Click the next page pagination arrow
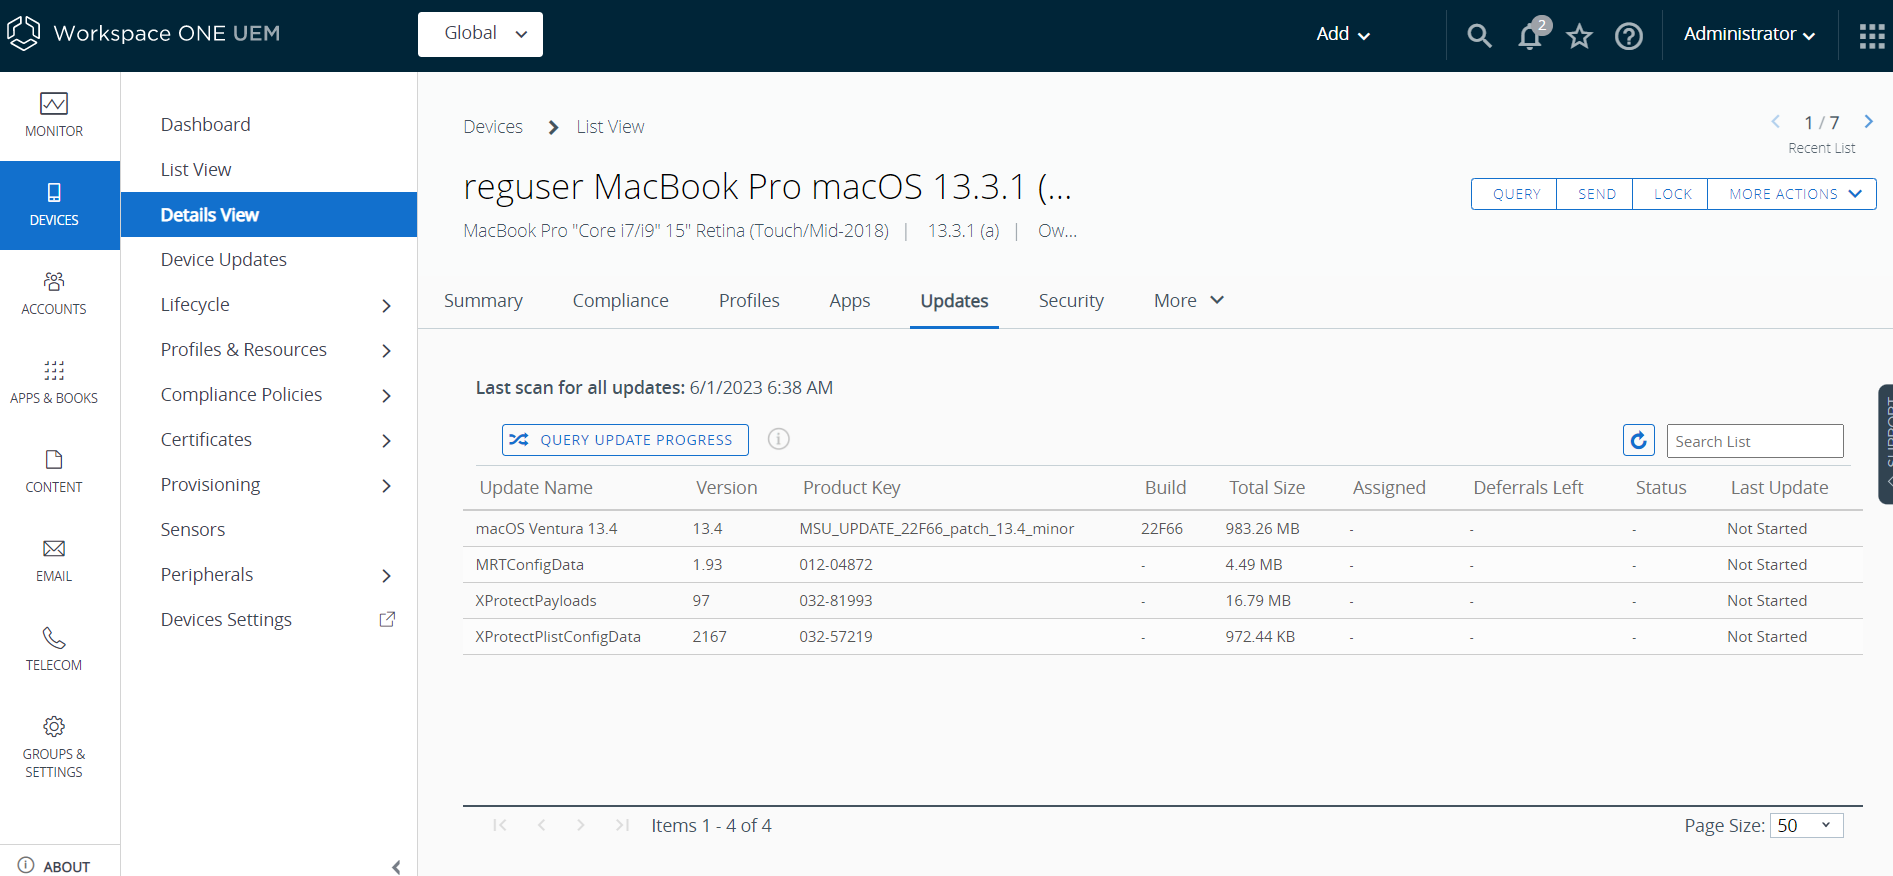This screenshot has height=876, width=1893. (581, 825)
